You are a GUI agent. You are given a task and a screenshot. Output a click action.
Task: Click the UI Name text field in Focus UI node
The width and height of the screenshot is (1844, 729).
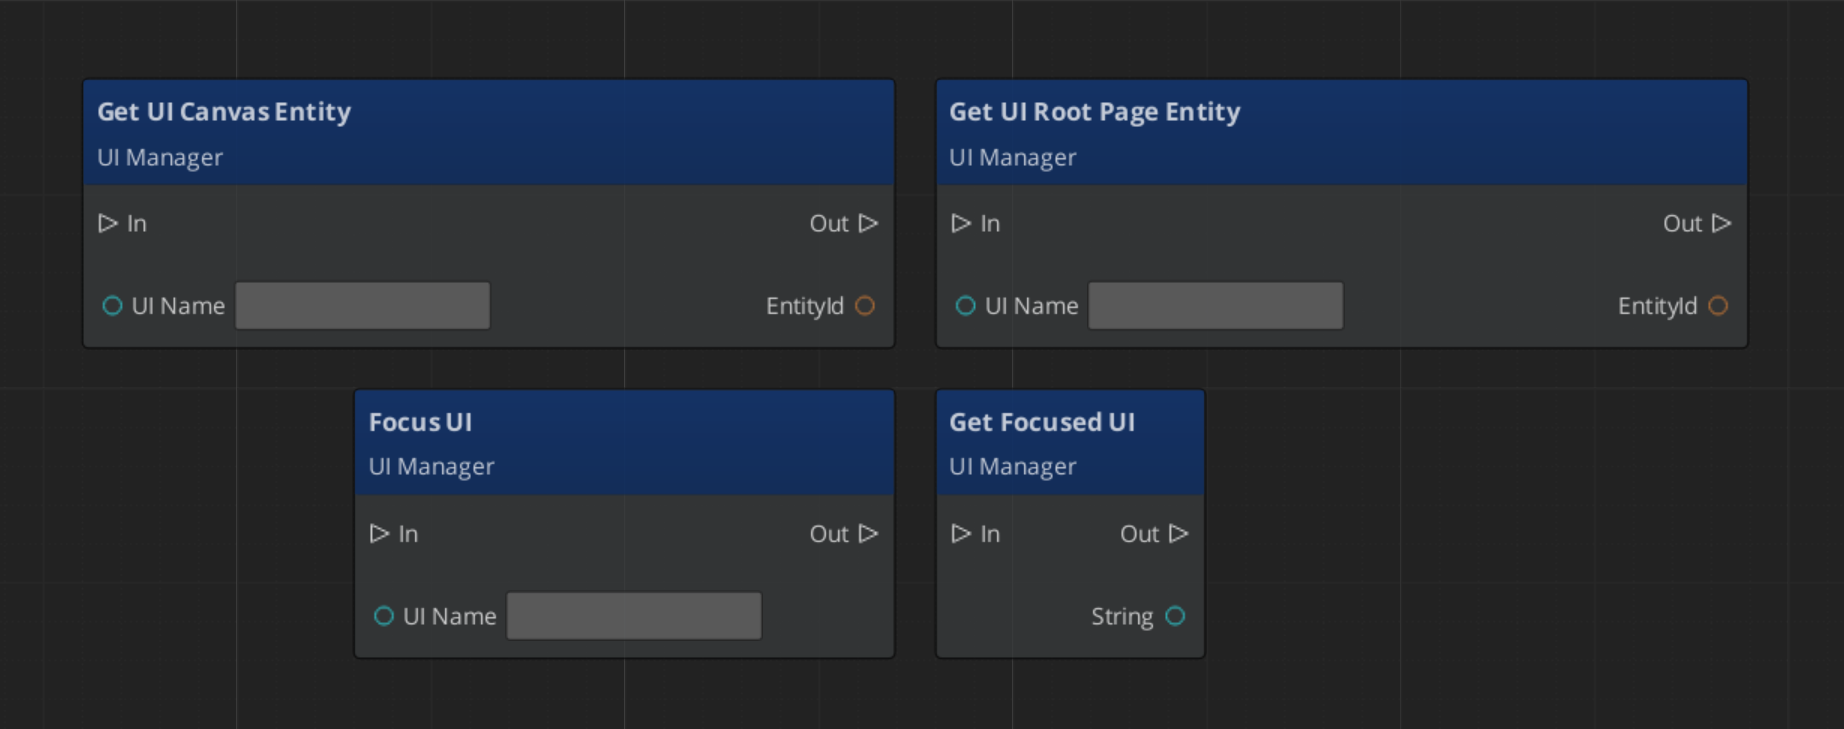point(634,616)
